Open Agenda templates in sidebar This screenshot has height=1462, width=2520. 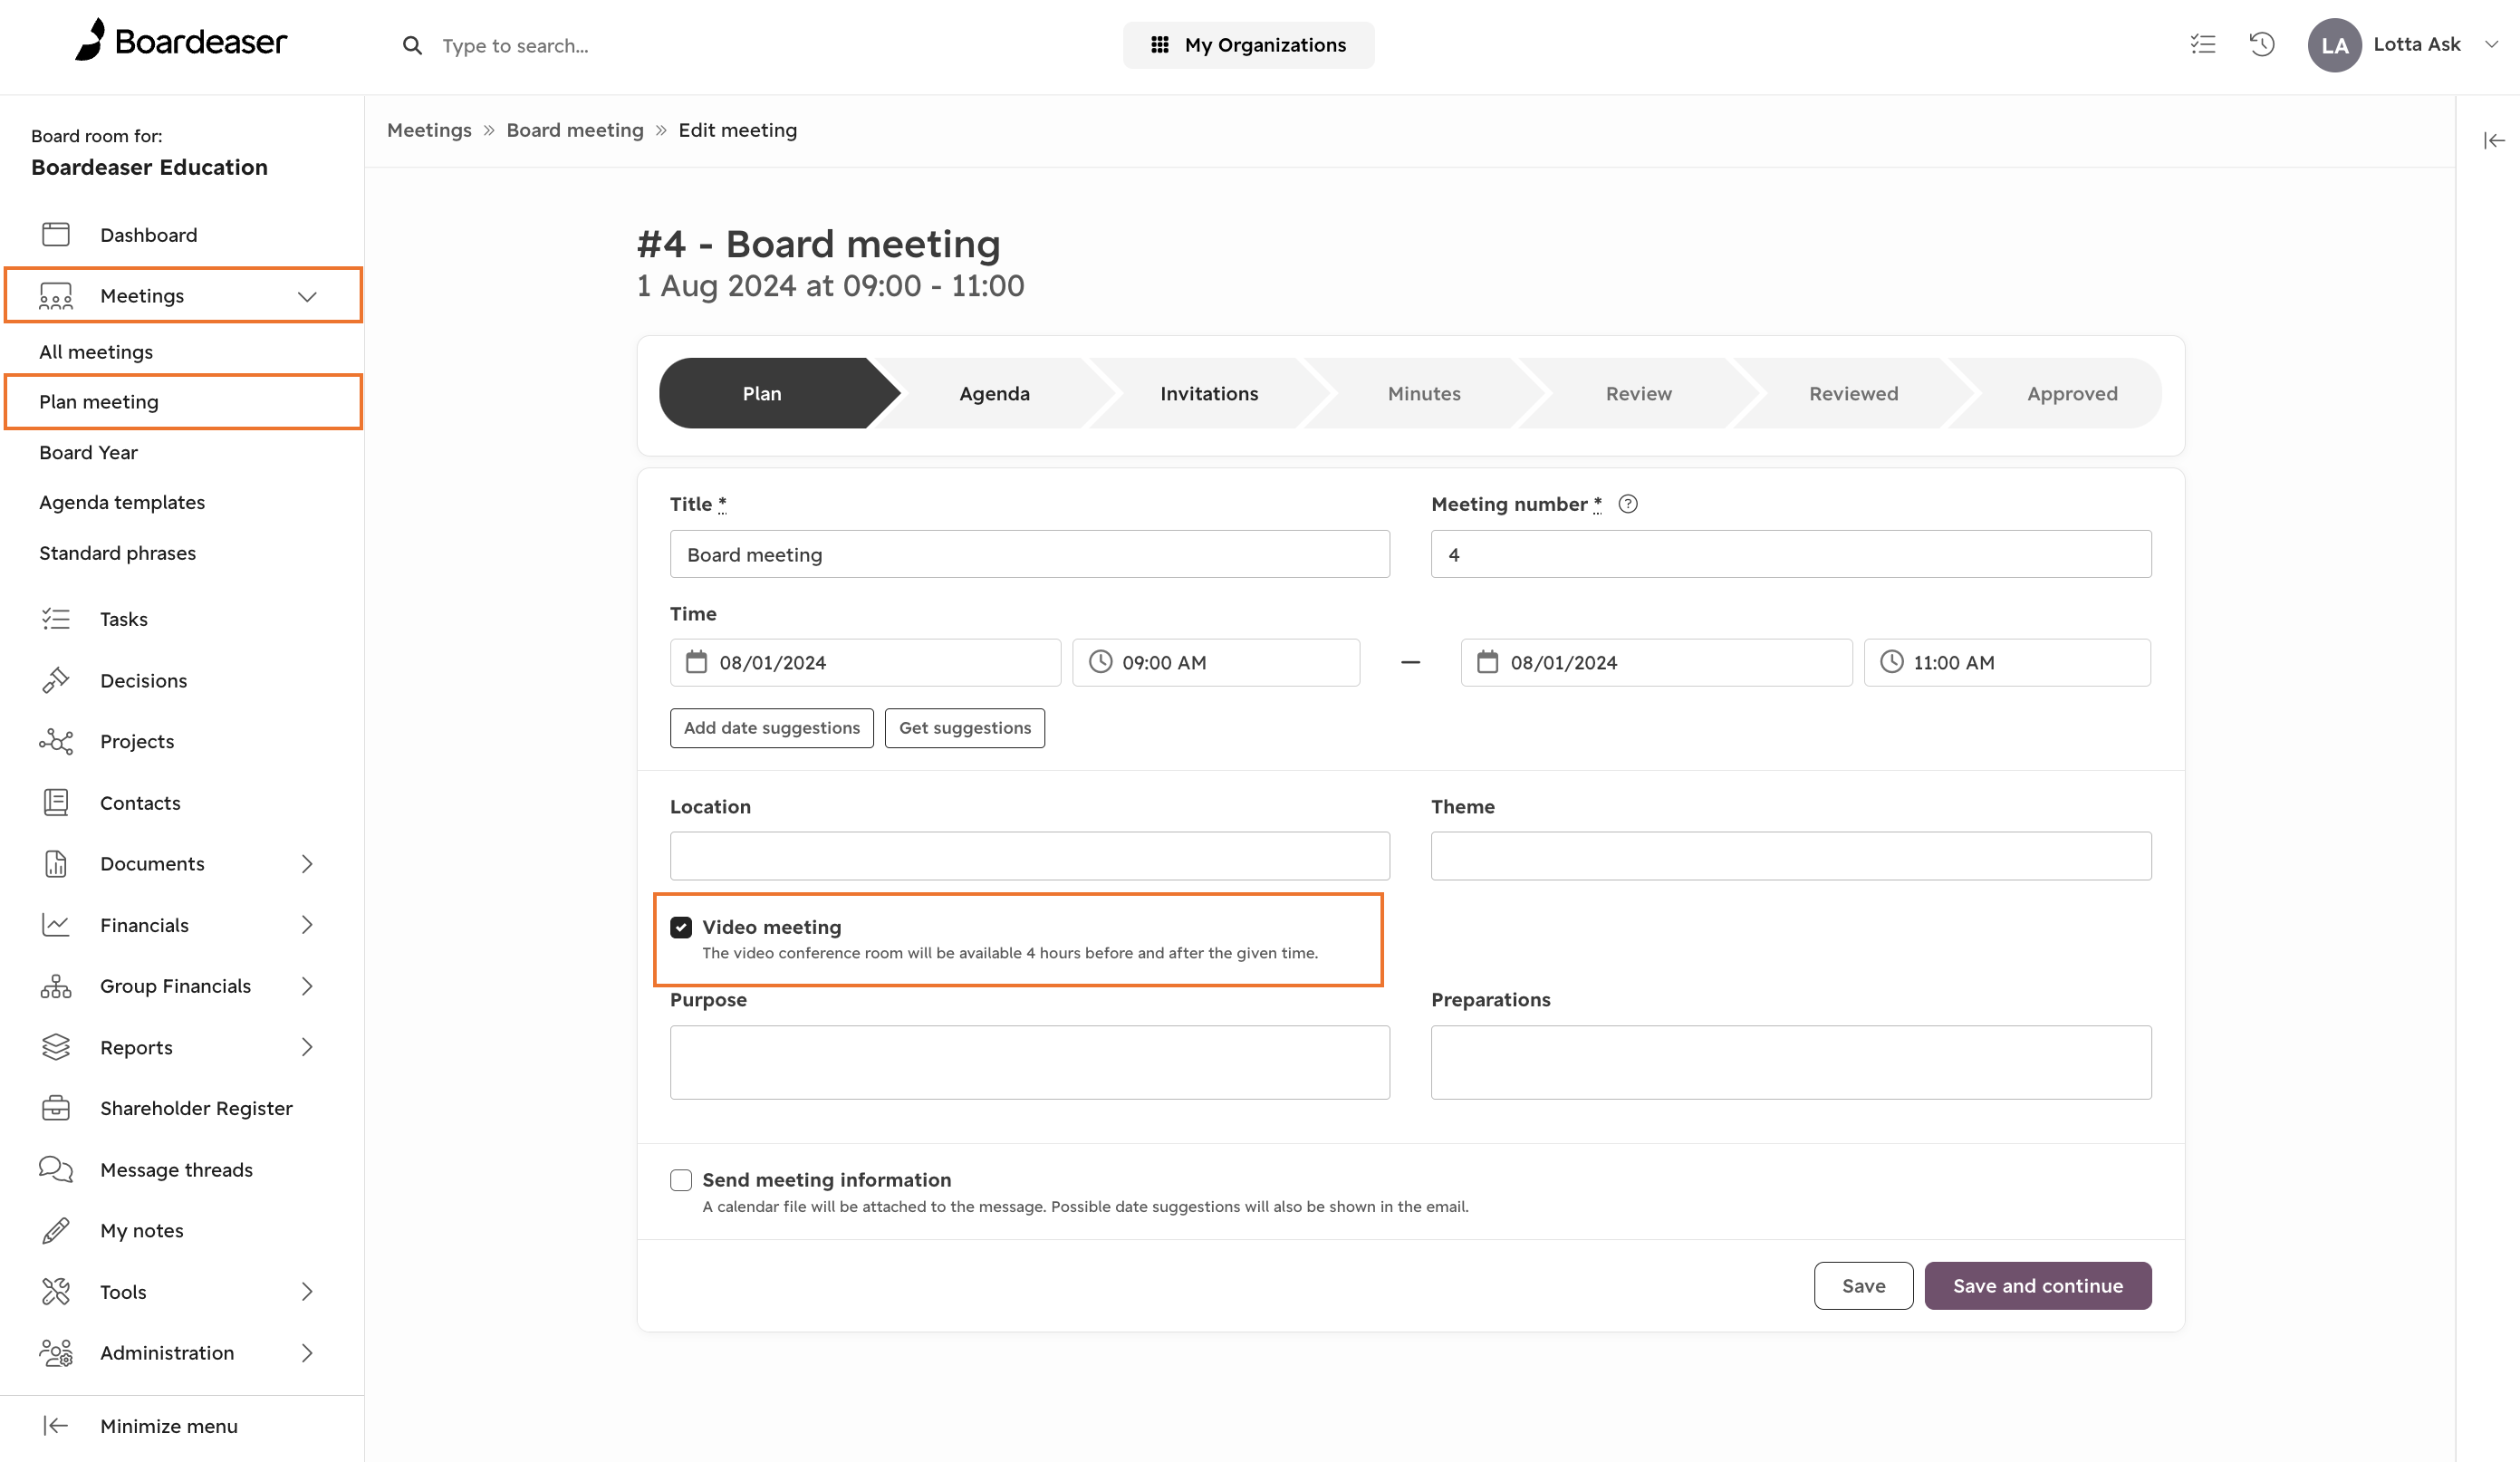122,502
